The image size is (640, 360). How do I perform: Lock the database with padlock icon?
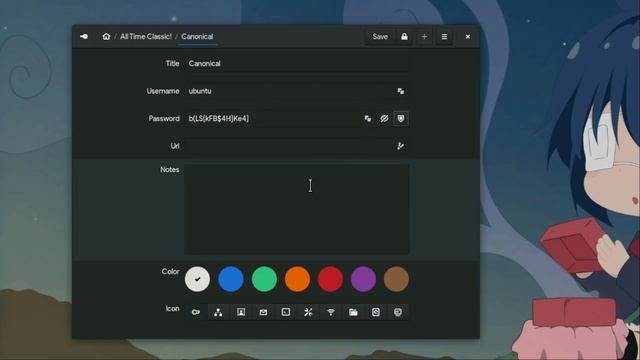(x=404, y=37)
